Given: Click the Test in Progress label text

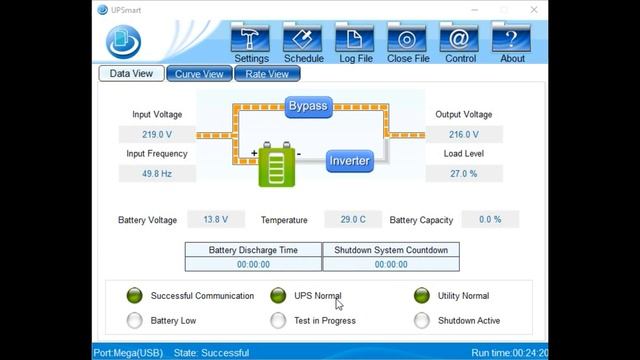Looking at the screenshot, I should (x=325, y=320).
